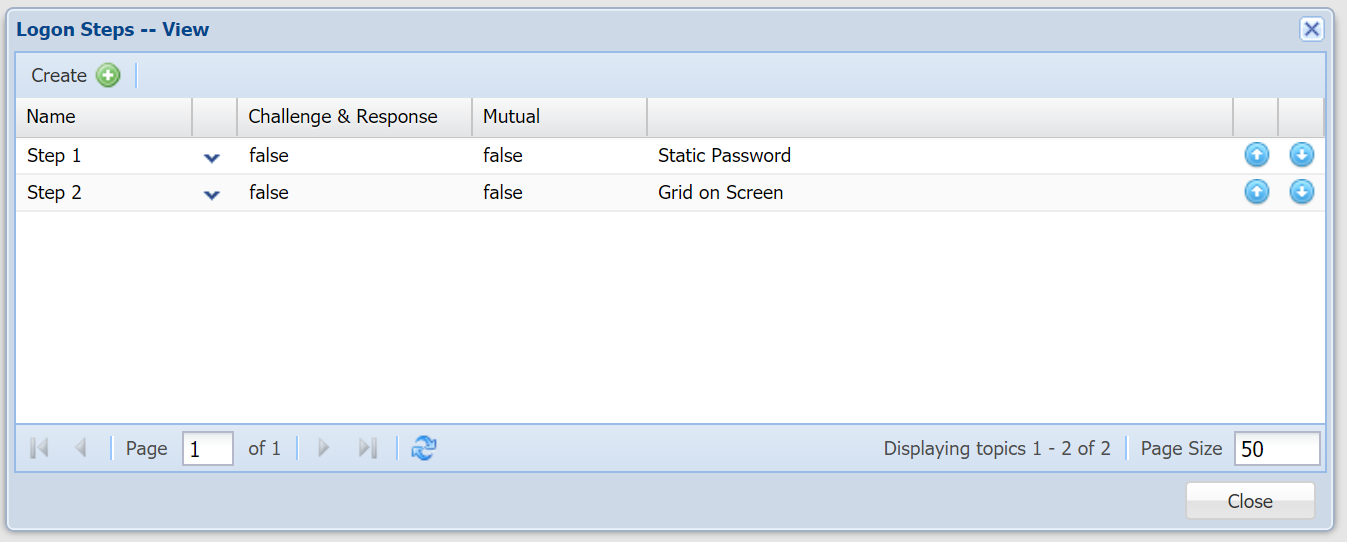The height and width of the screenshot is (542, 1347).
Task: Expand the Step 2 dropdown chevron
Action: tap(212, 194)
